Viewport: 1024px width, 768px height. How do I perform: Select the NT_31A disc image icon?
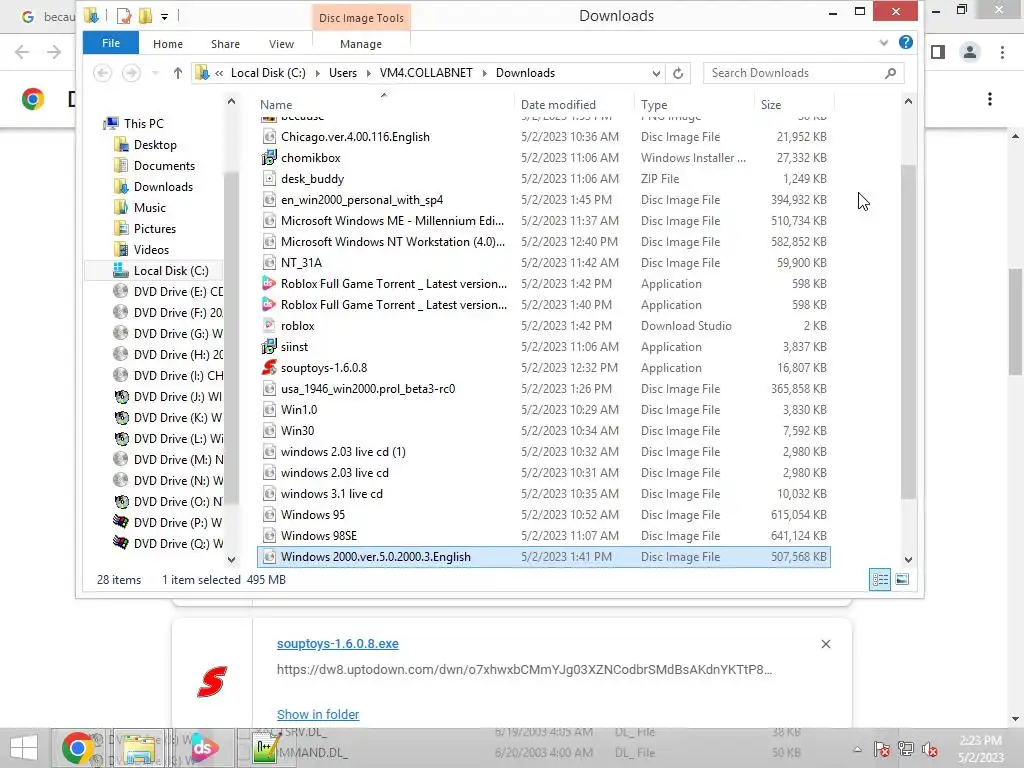pos(269,263)
